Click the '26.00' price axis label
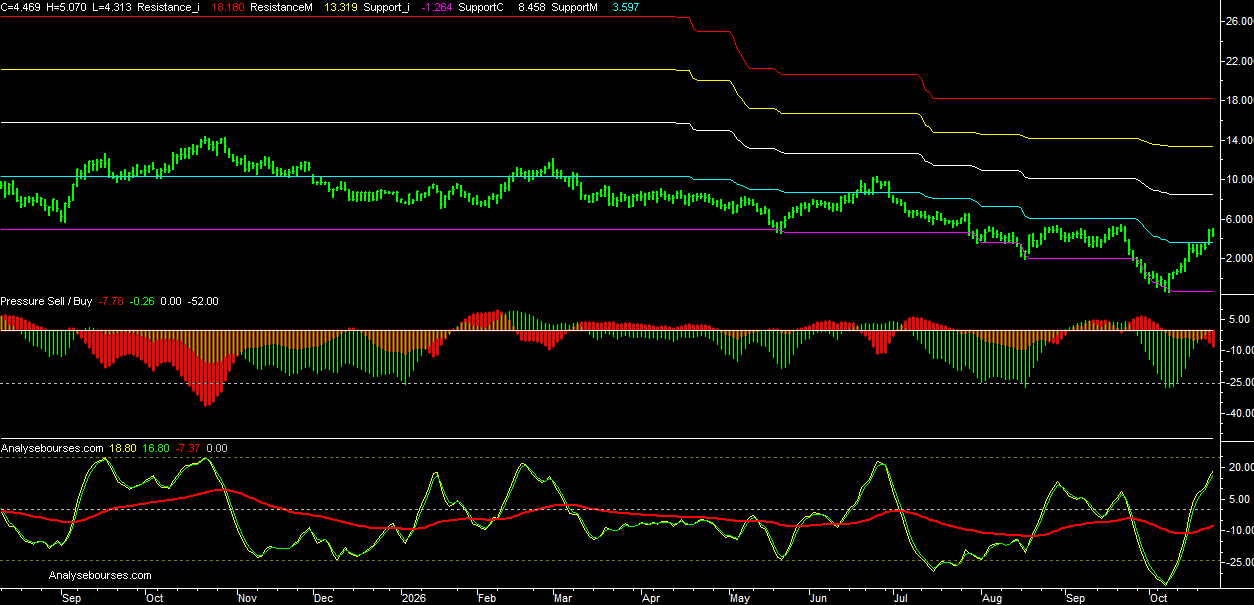1254x605 pixels. point(1239,21)
